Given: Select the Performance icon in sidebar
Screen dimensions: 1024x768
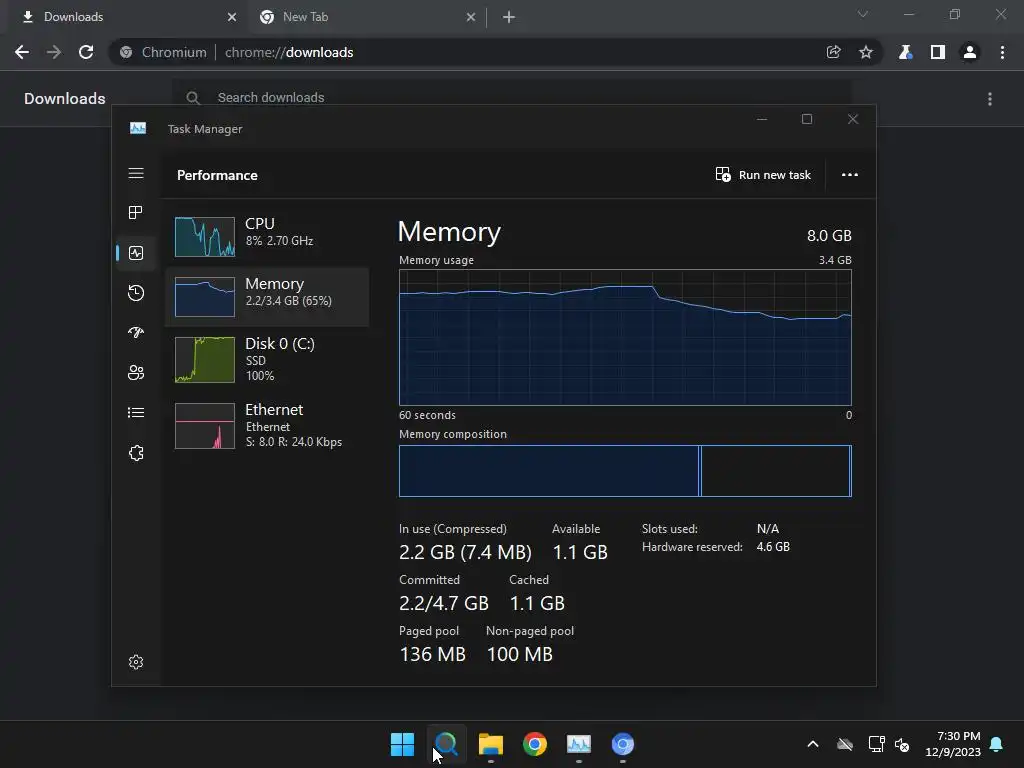Looking at the screenshot, I should click(136, 253).
